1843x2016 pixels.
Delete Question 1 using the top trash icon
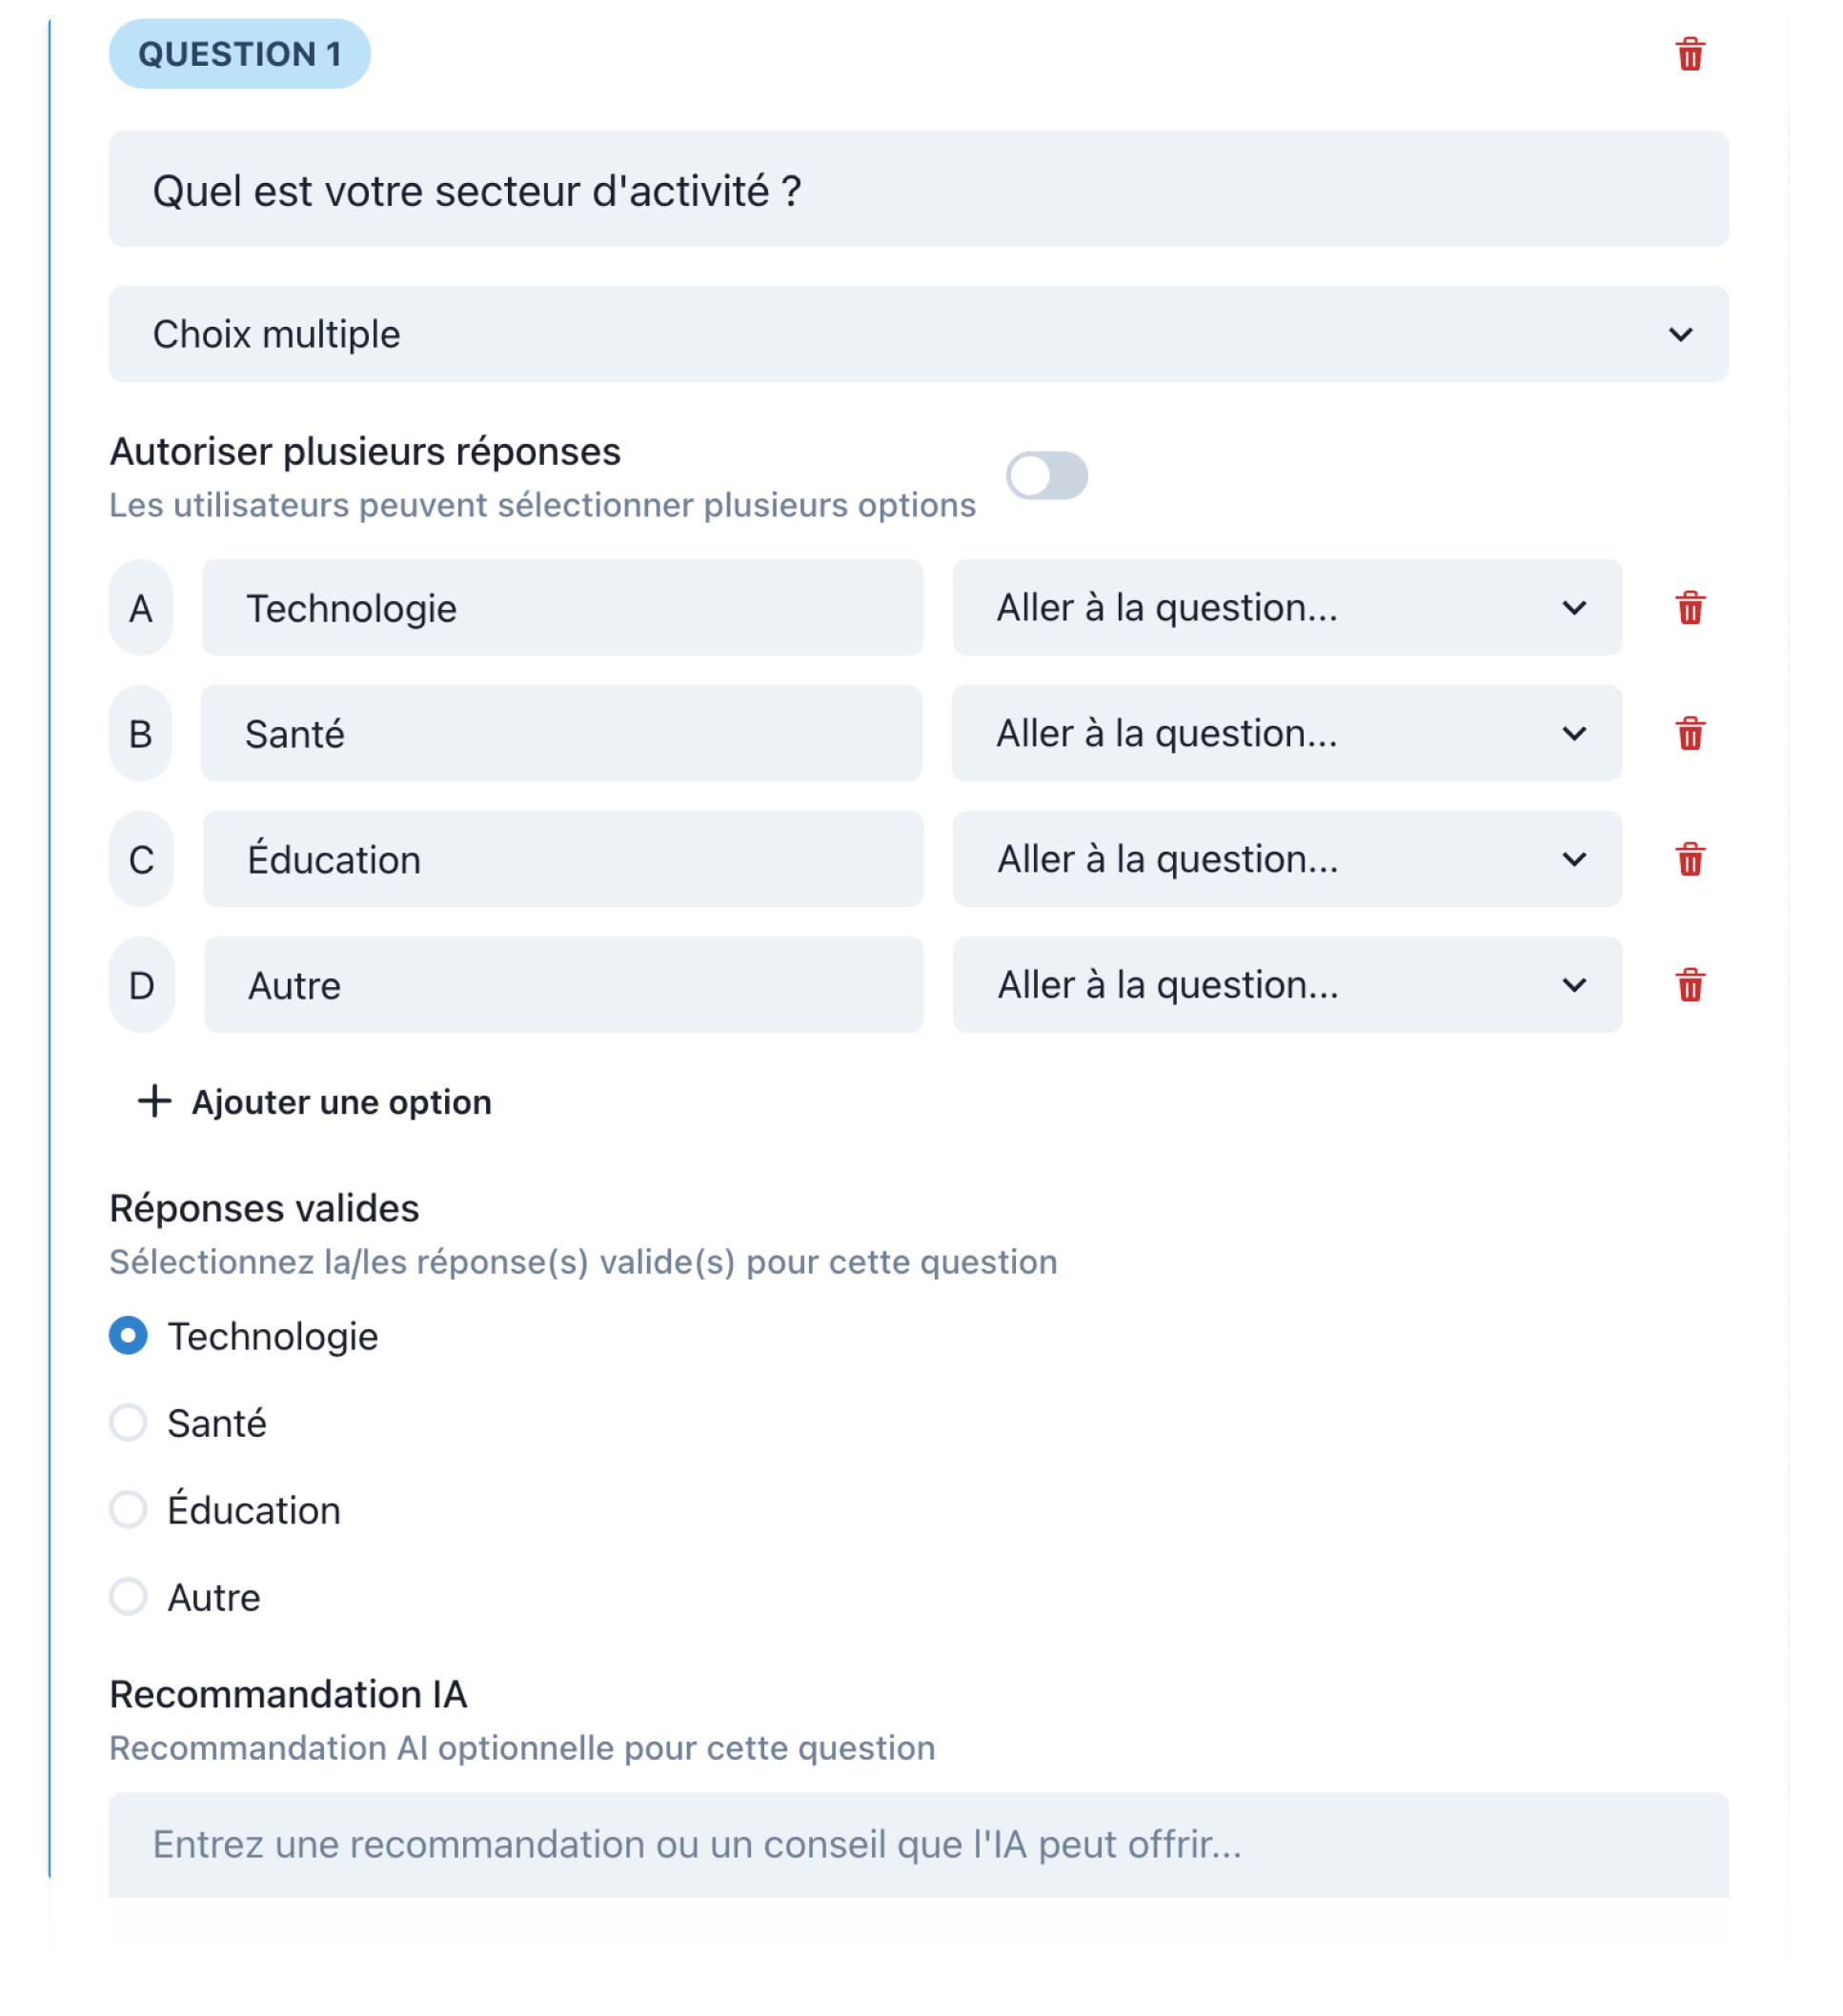[1689, 55]
